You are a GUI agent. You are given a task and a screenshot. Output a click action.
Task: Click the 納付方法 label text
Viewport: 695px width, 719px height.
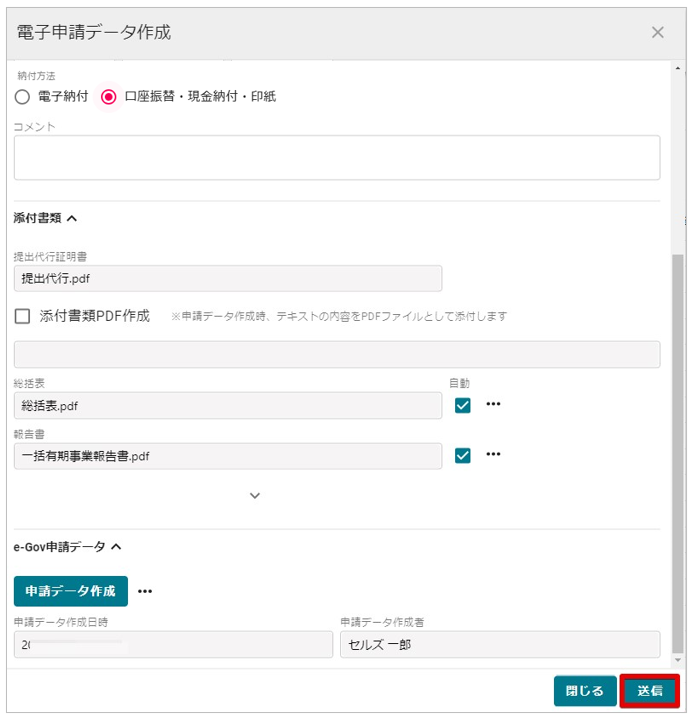(36, 76)
